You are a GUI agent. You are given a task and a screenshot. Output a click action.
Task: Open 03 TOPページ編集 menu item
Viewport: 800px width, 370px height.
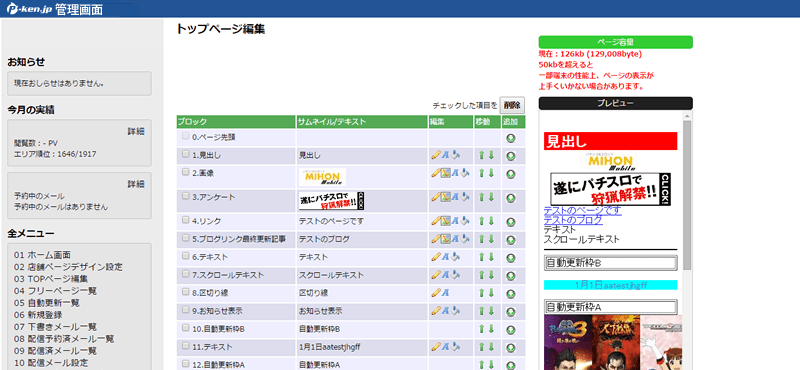coord(51,279)
